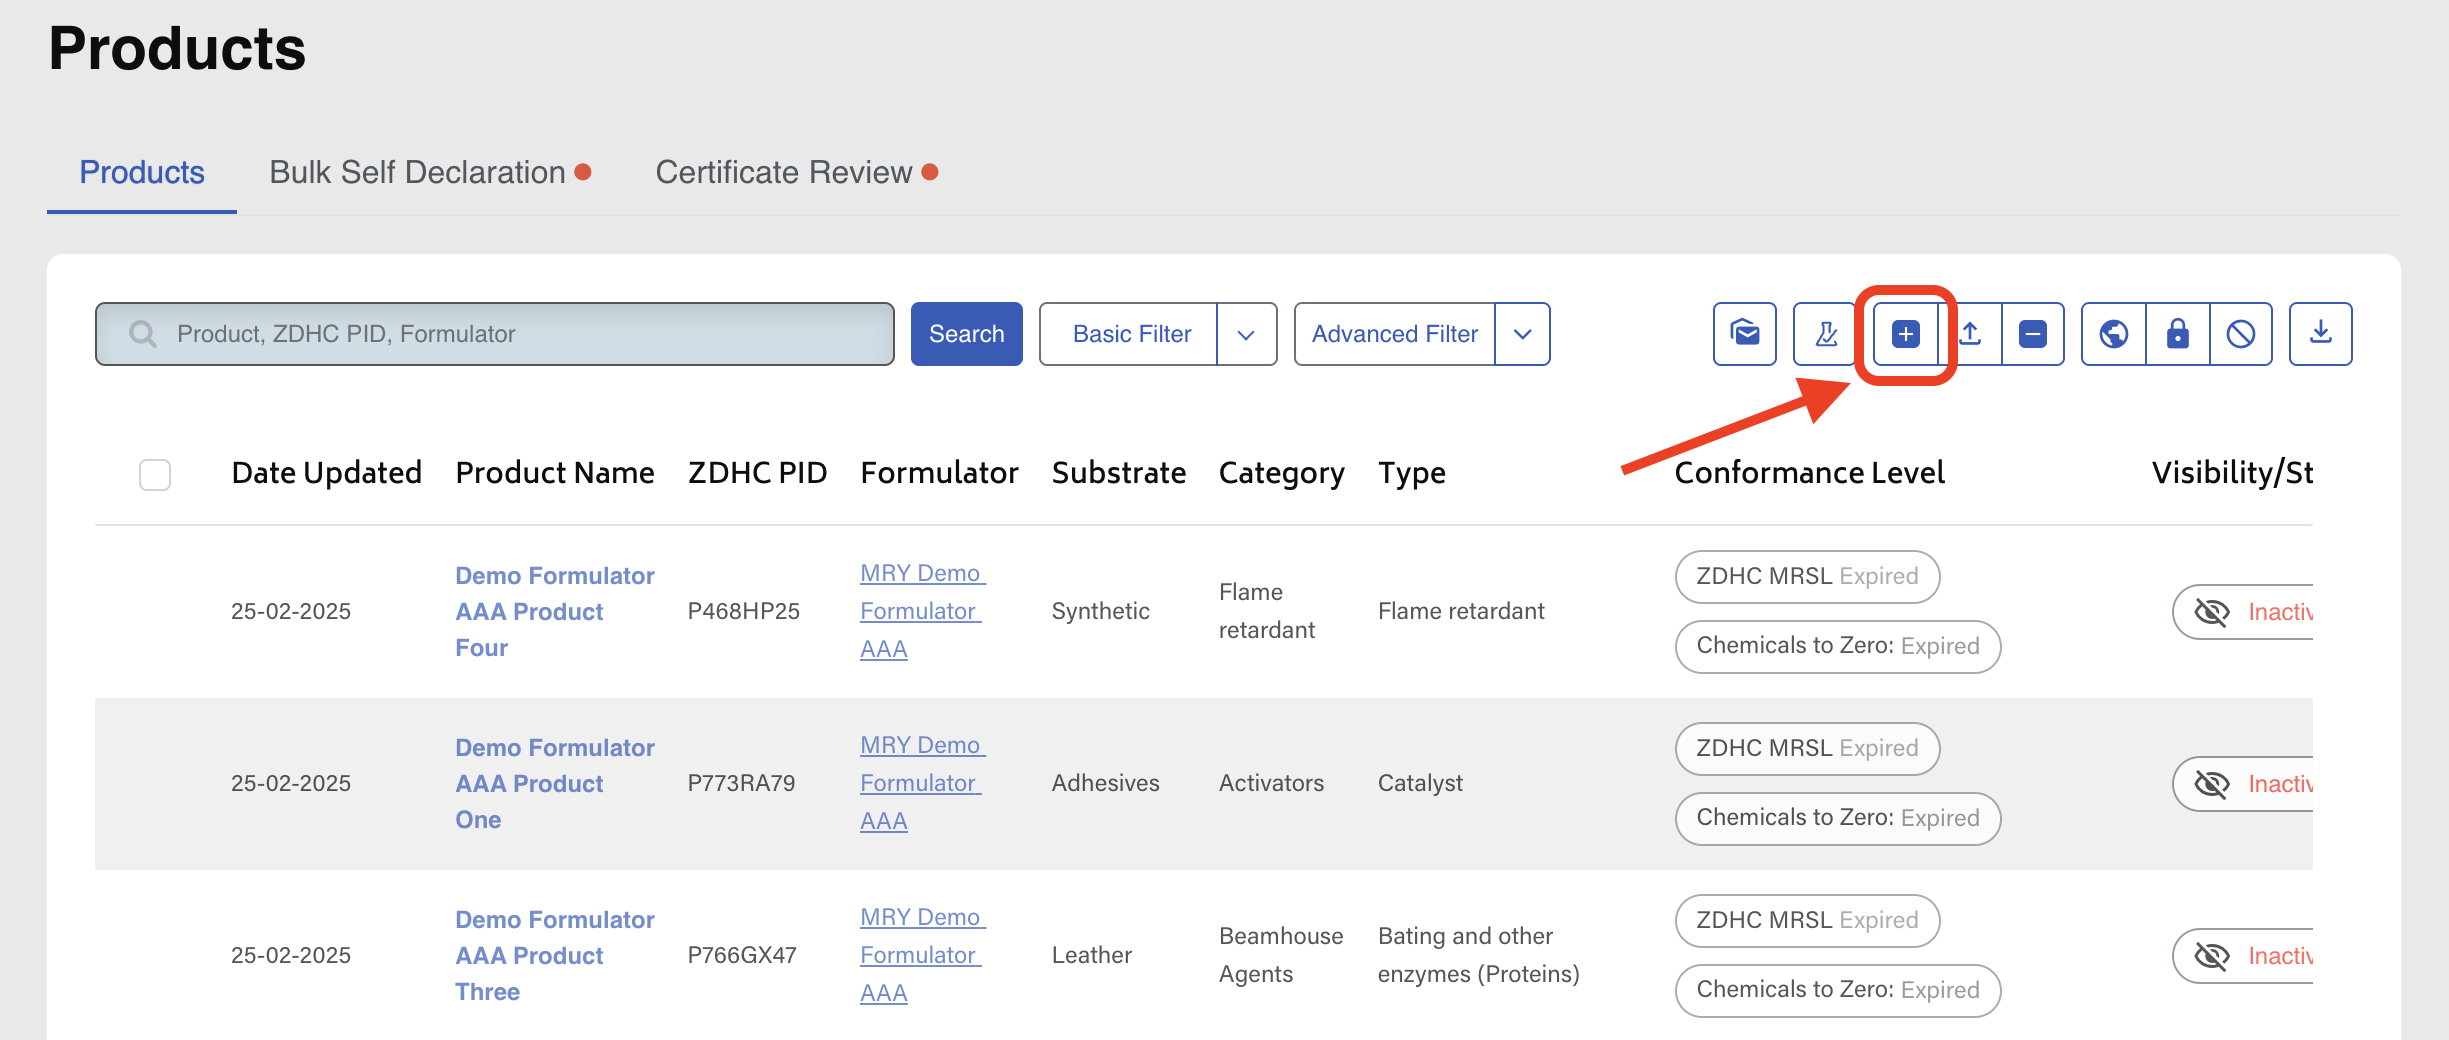Click the Activators category cell
The image size is (2449, 1040).
[x=1271, y=784]
